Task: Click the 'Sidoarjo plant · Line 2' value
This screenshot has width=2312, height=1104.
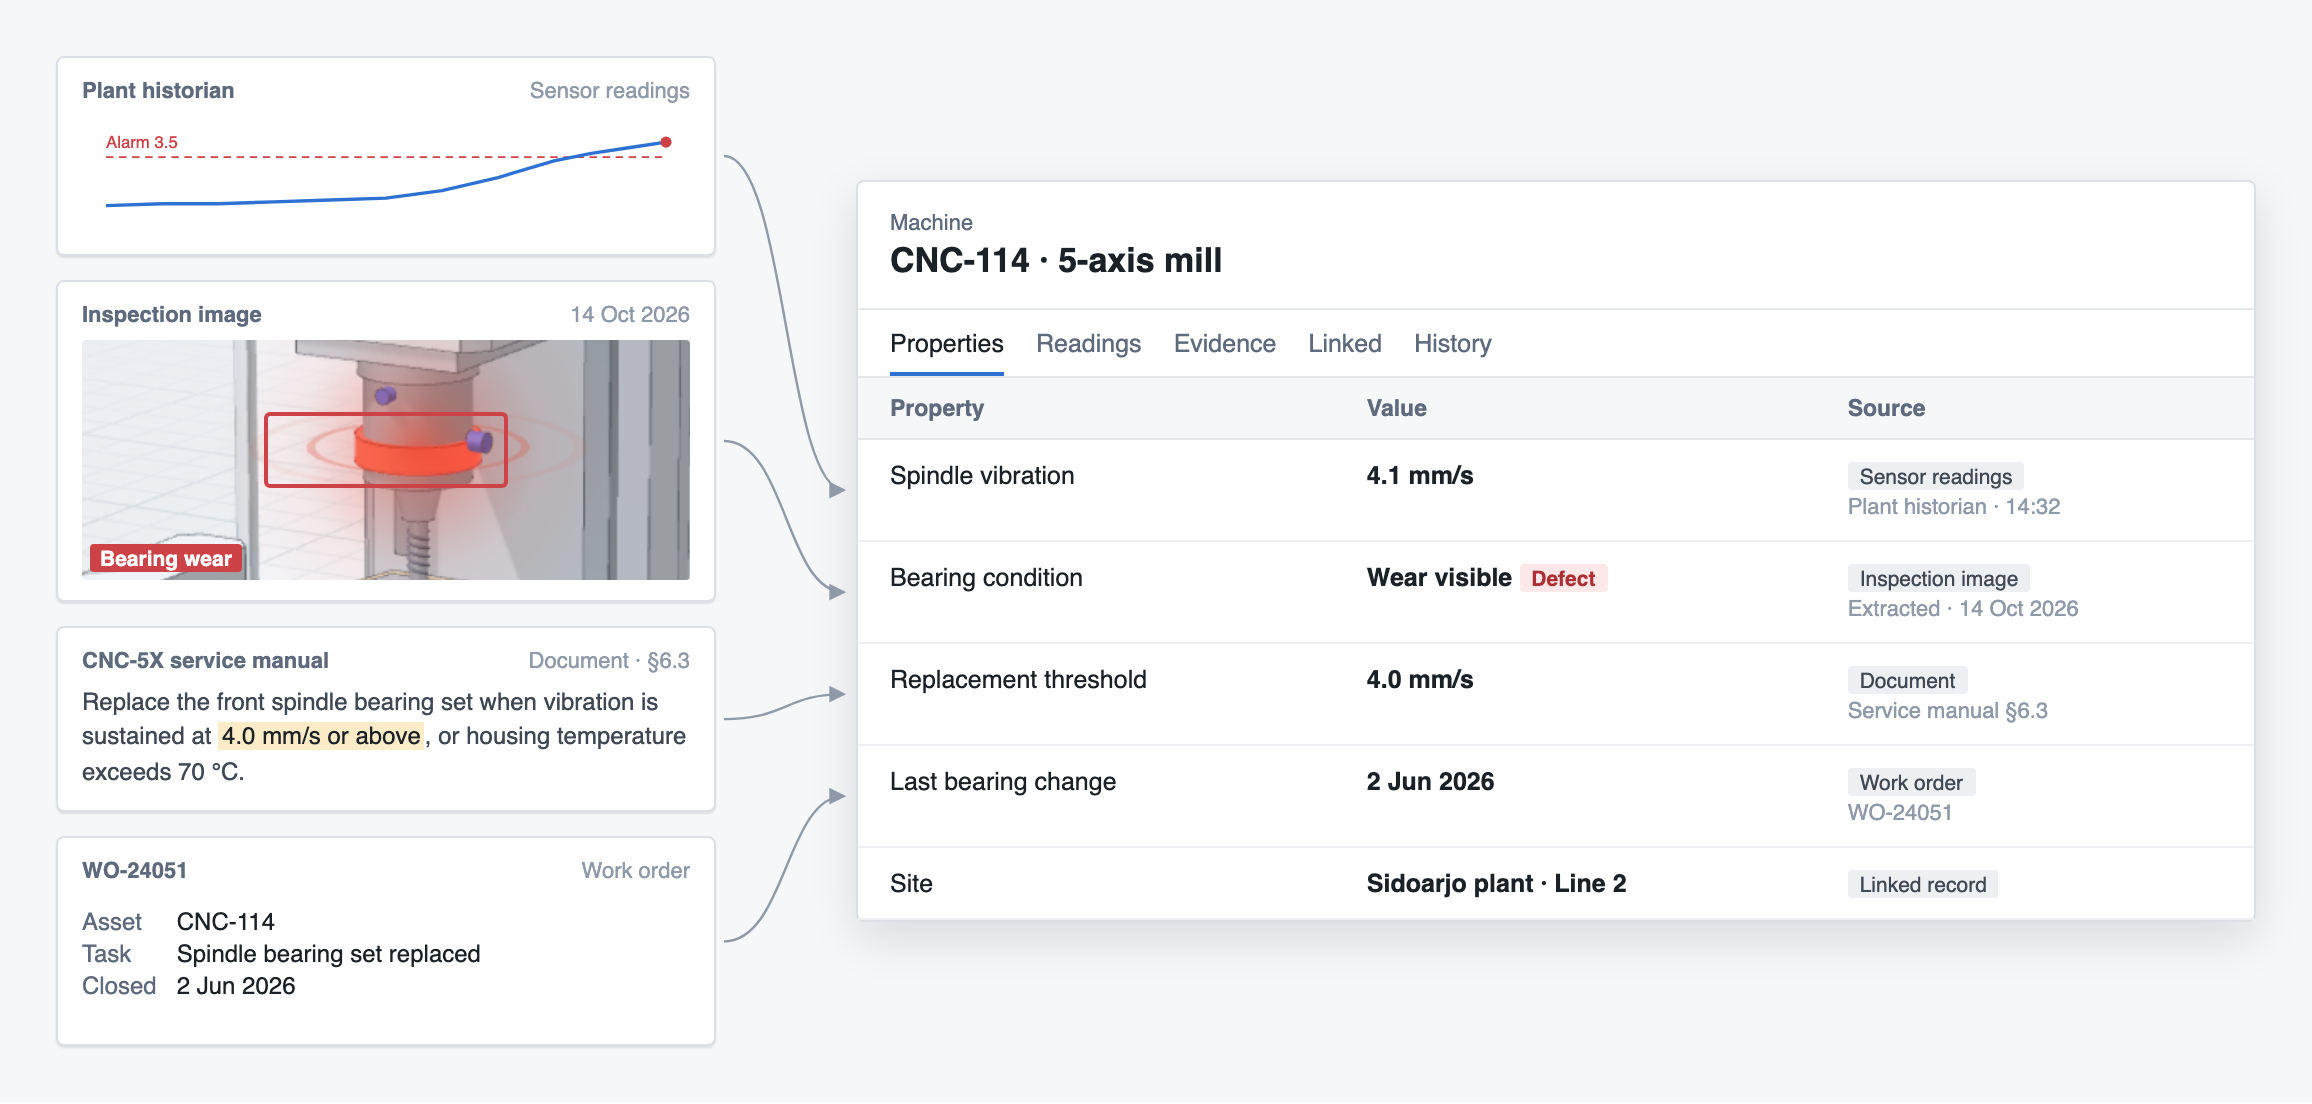Action: (1496, 884)
